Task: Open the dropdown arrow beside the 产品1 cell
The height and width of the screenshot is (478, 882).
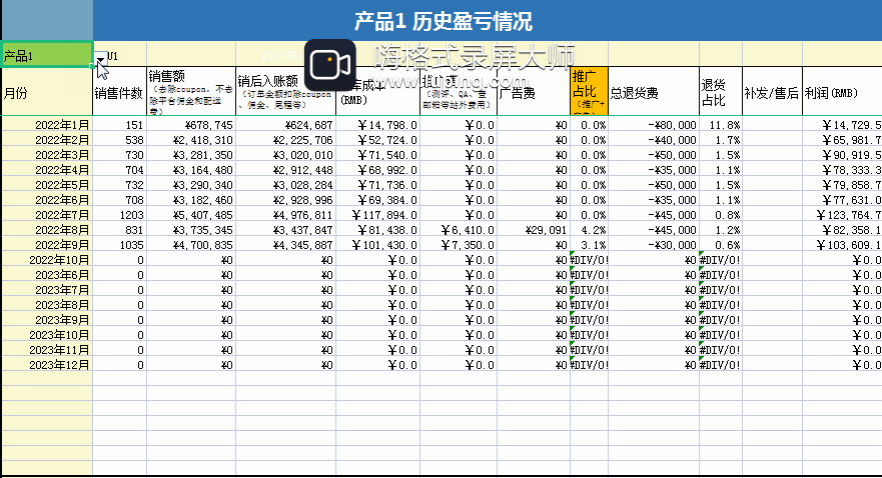Action: pos(100,58)
